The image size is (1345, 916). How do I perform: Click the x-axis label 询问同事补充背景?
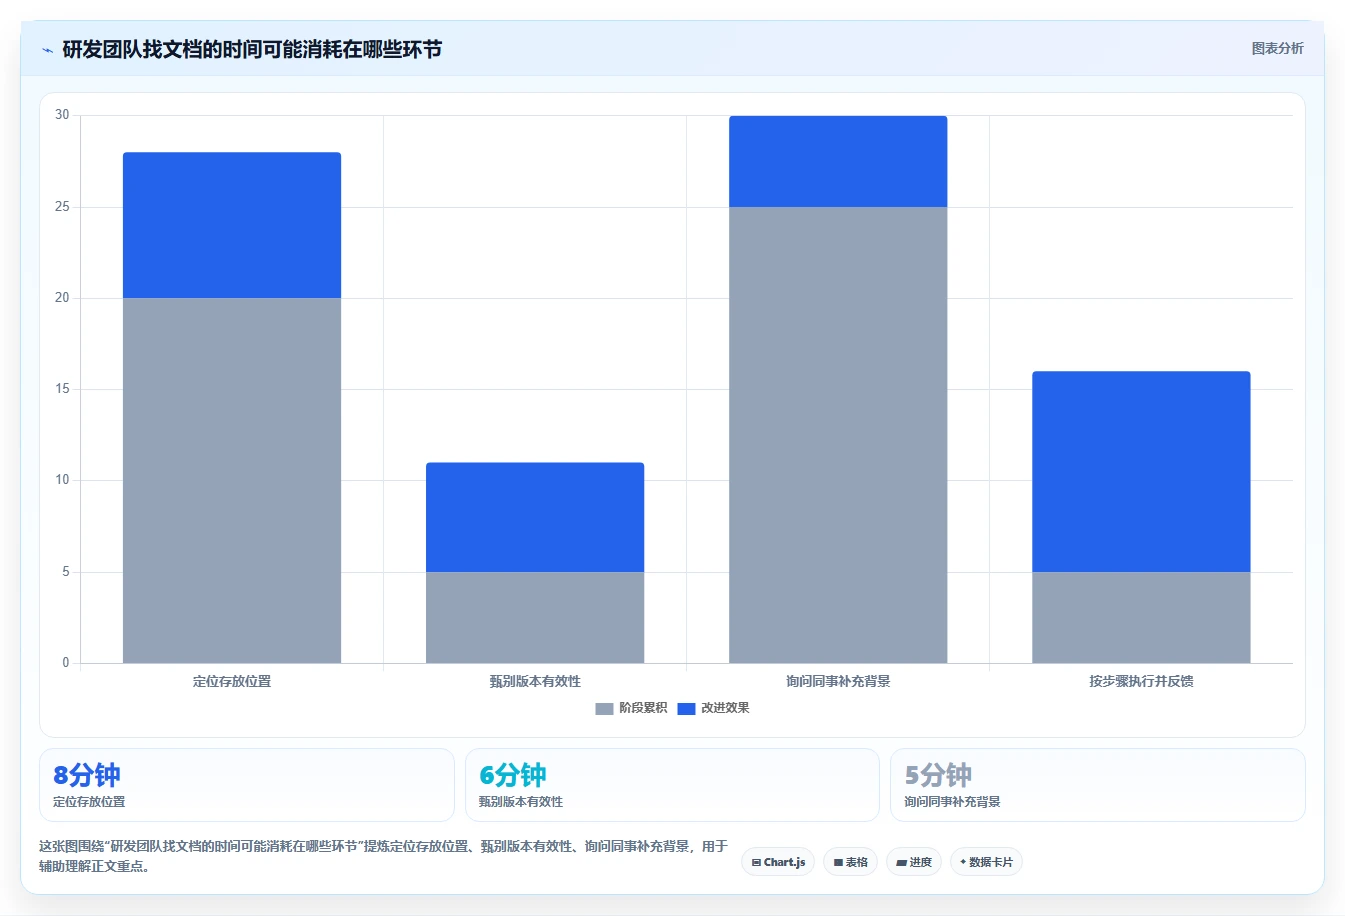click(838, 681)
